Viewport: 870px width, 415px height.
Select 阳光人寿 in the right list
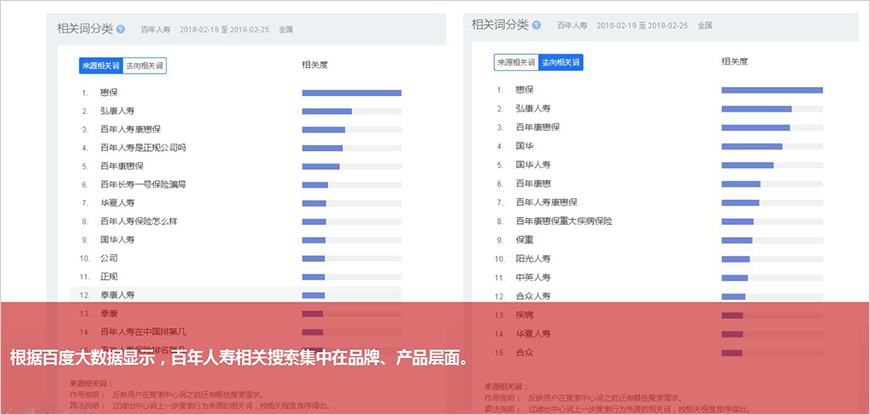(x=532, y=259)
